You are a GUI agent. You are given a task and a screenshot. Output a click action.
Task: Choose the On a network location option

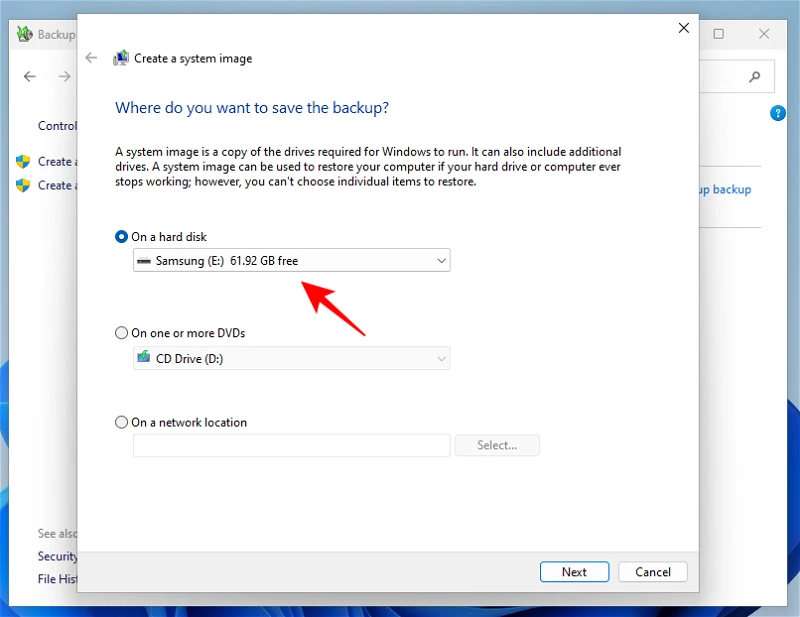122,422
